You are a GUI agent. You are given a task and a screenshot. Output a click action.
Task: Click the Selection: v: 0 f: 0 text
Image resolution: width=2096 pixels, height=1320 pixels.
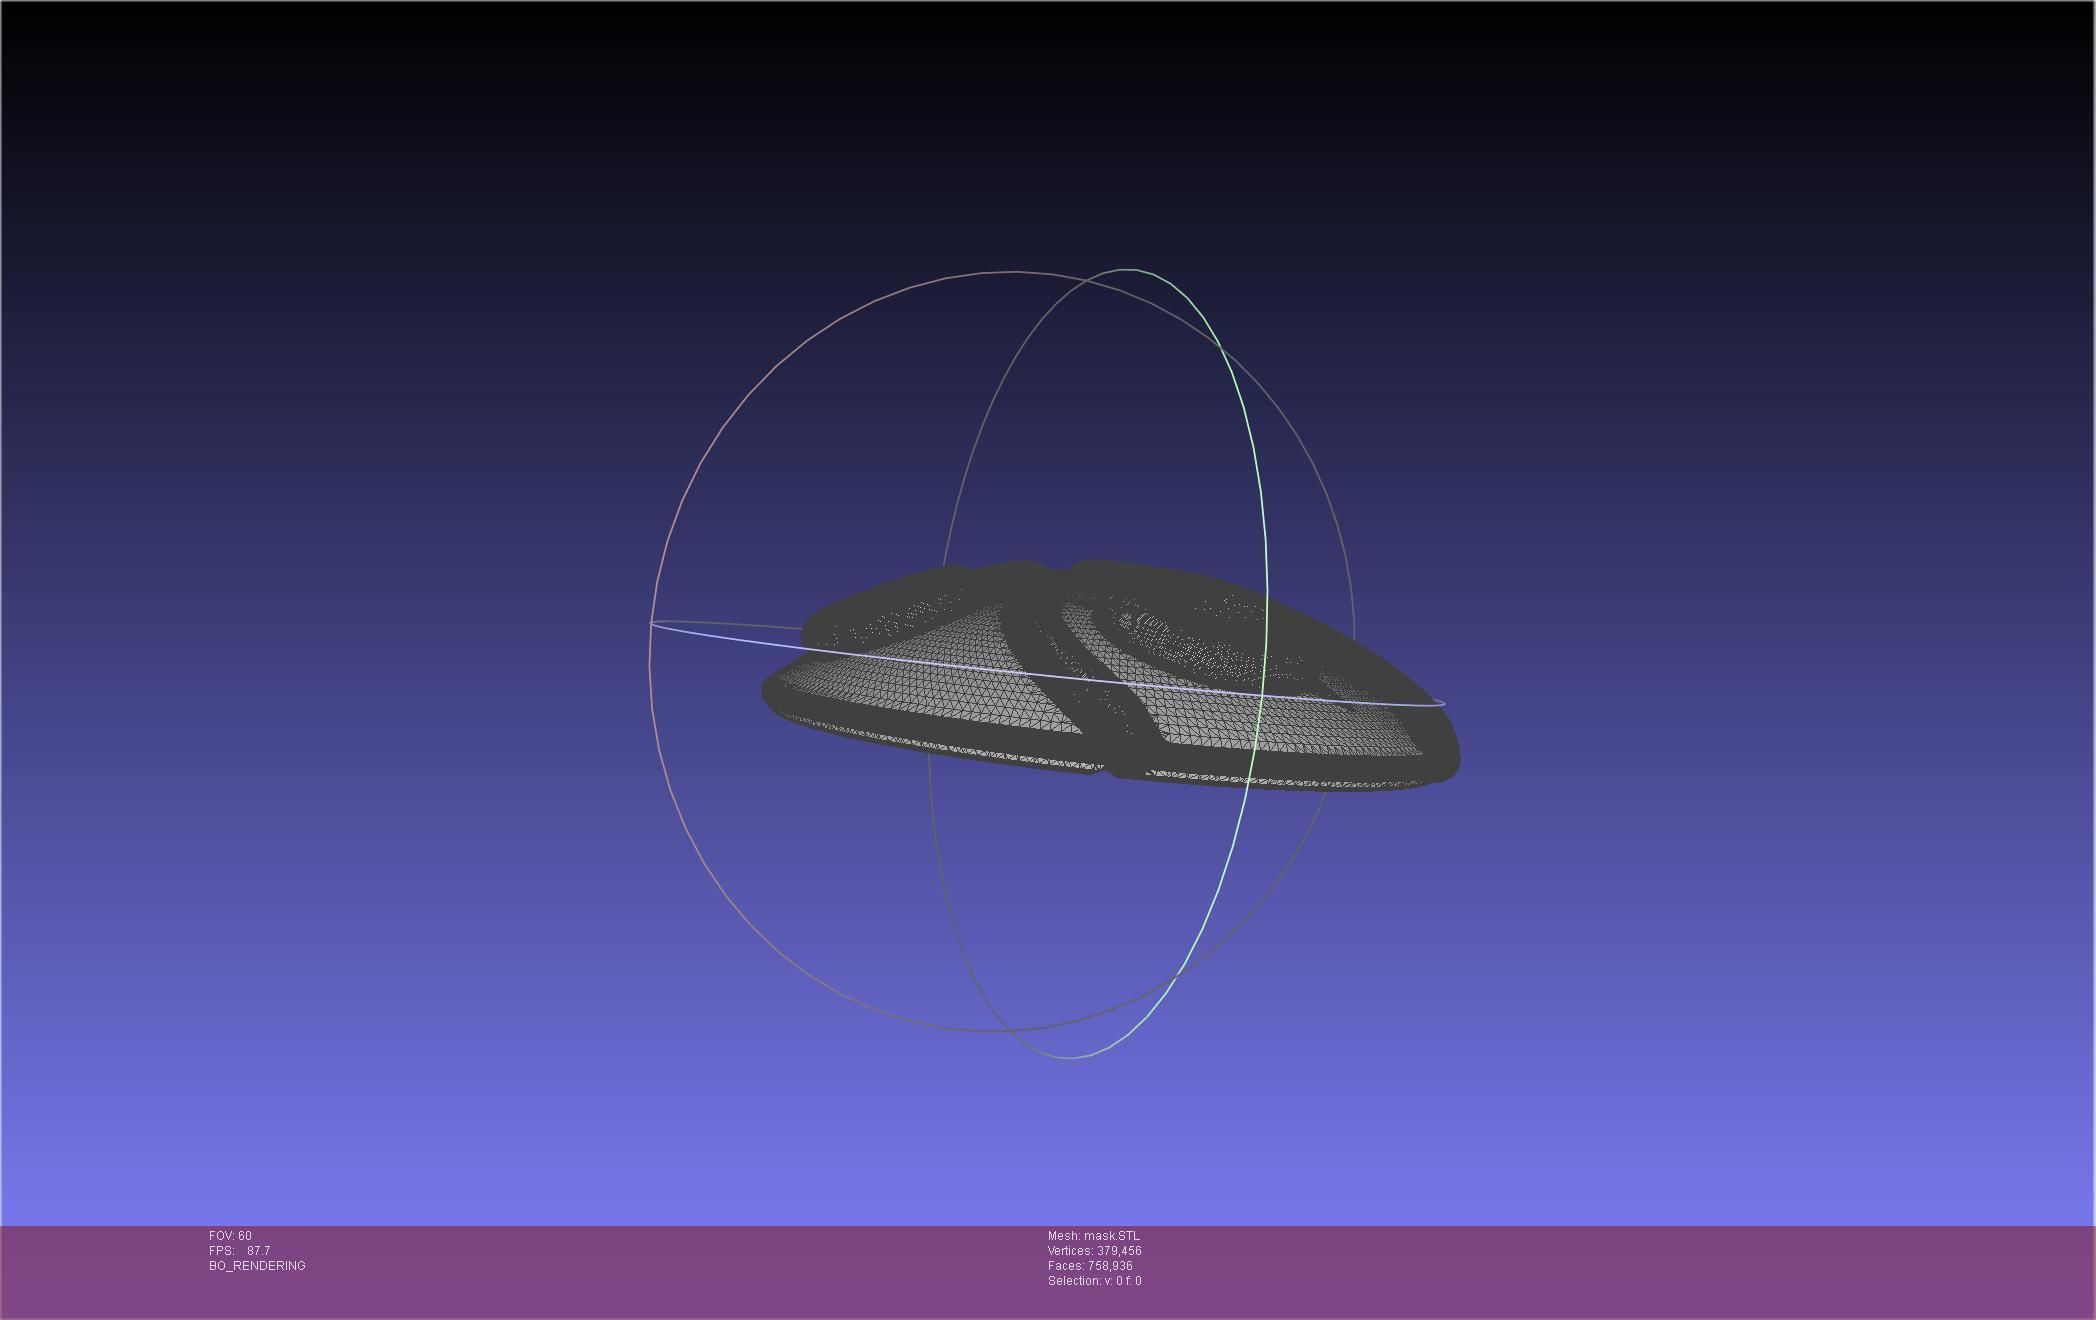click(x=1094, y=1281)
